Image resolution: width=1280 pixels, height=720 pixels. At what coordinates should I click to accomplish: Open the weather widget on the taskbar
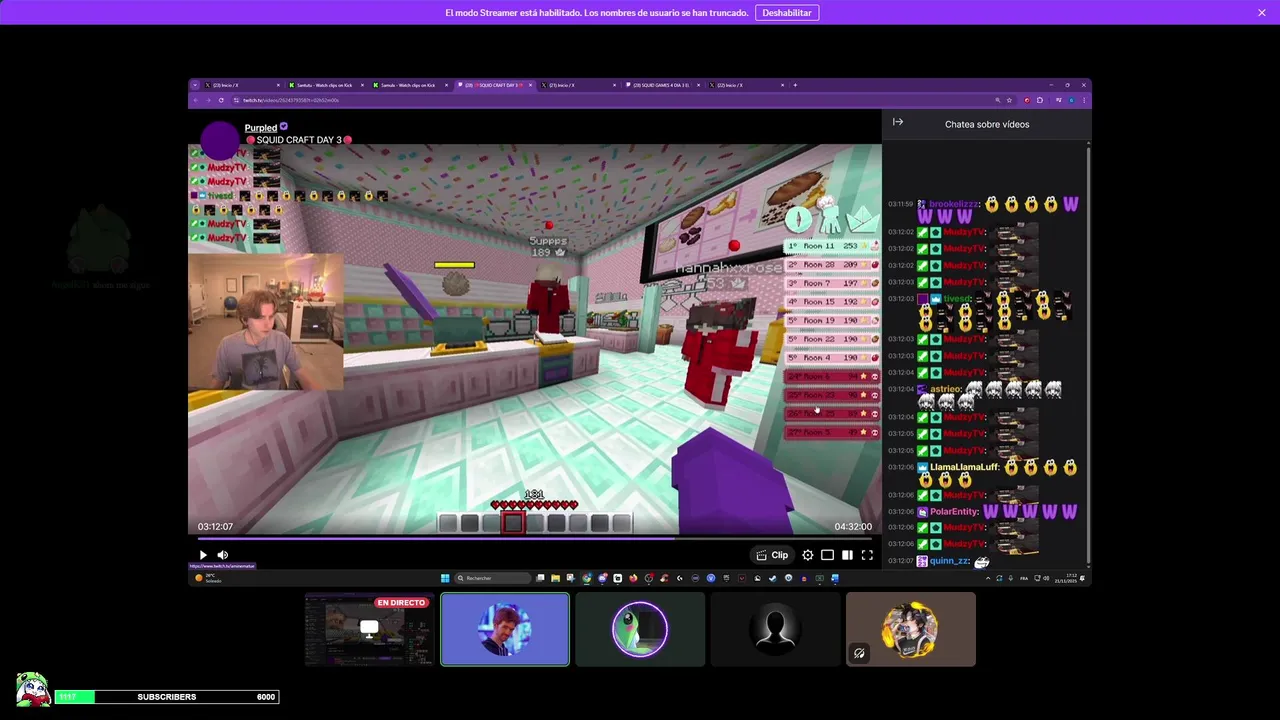[208, 578]
